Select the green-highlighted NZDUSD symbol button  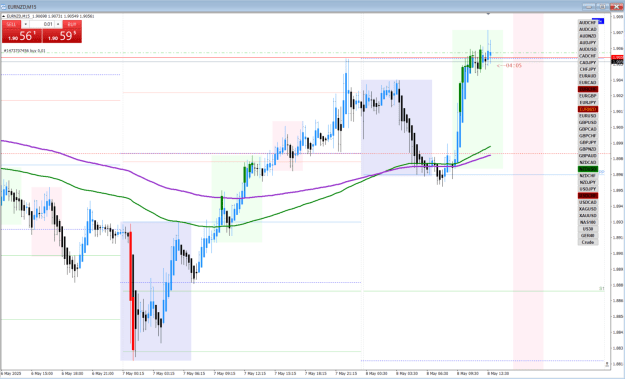588,169
